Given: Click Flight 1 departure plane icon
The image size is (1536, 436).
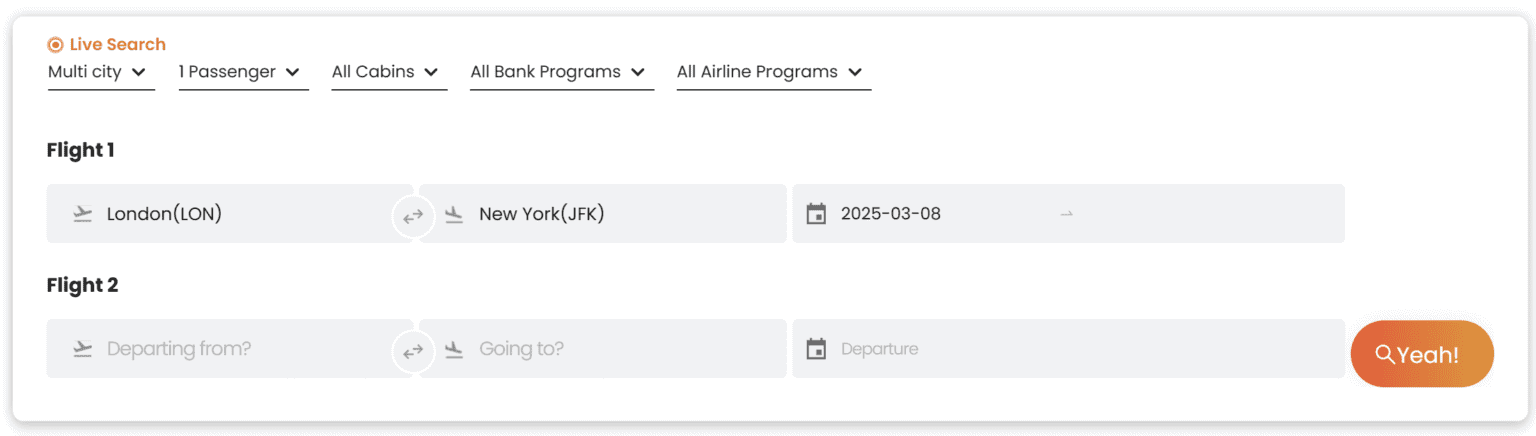Looking at the screenshot, I should (82, 214).
